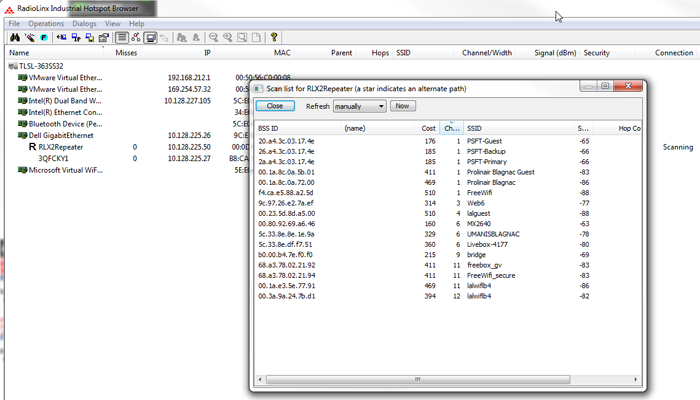Select the Prolinair Blagnac Guest entry
The height and width of the screenshot is (400, 700).
pos(448,172)
